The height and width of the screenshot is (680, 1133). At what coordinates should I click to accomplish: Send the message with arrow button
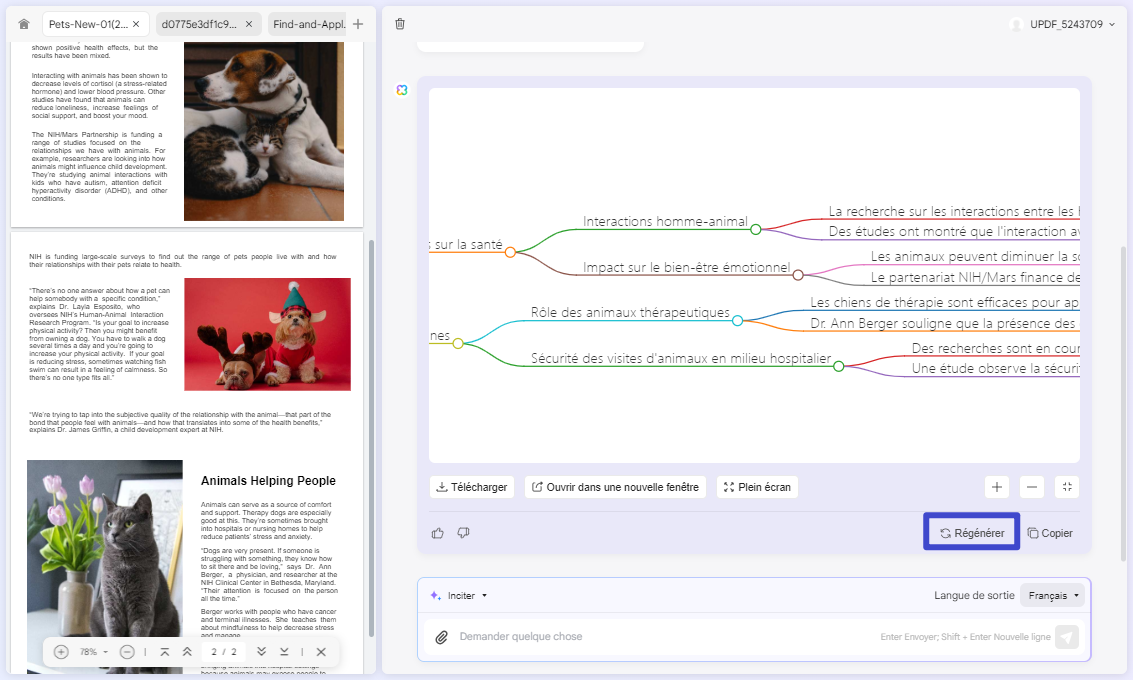coord(1067,637)
